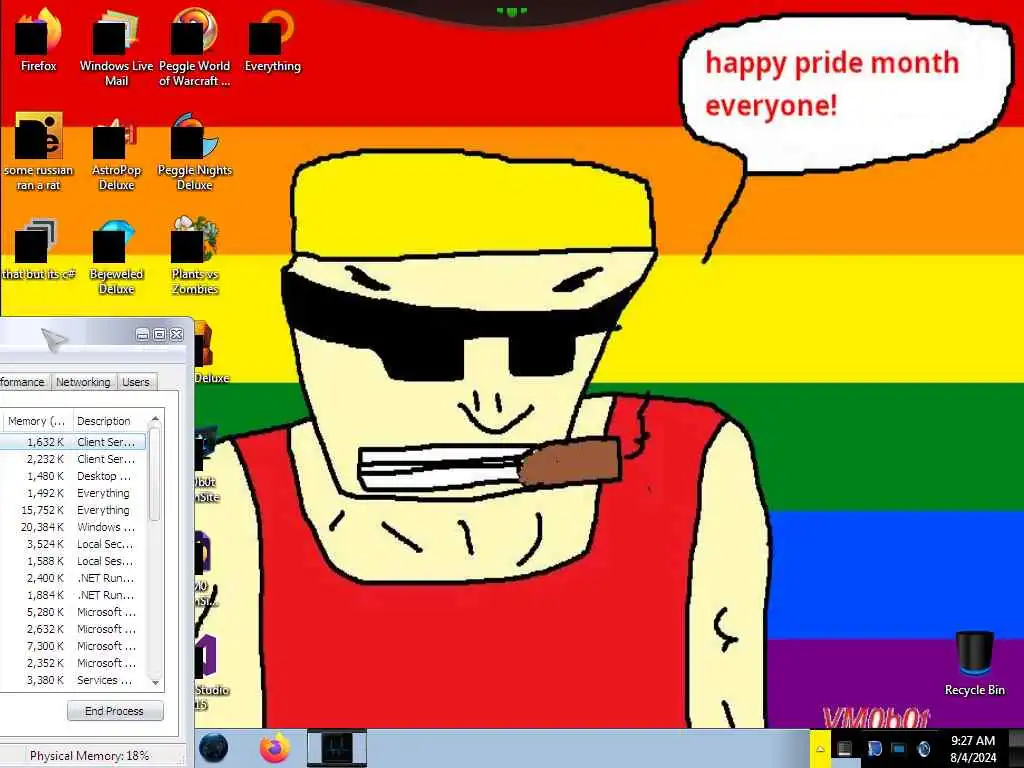The image size is (1024, 768).
Task: Click the process list scrollbar down arrow
Action: coord(155,682)
